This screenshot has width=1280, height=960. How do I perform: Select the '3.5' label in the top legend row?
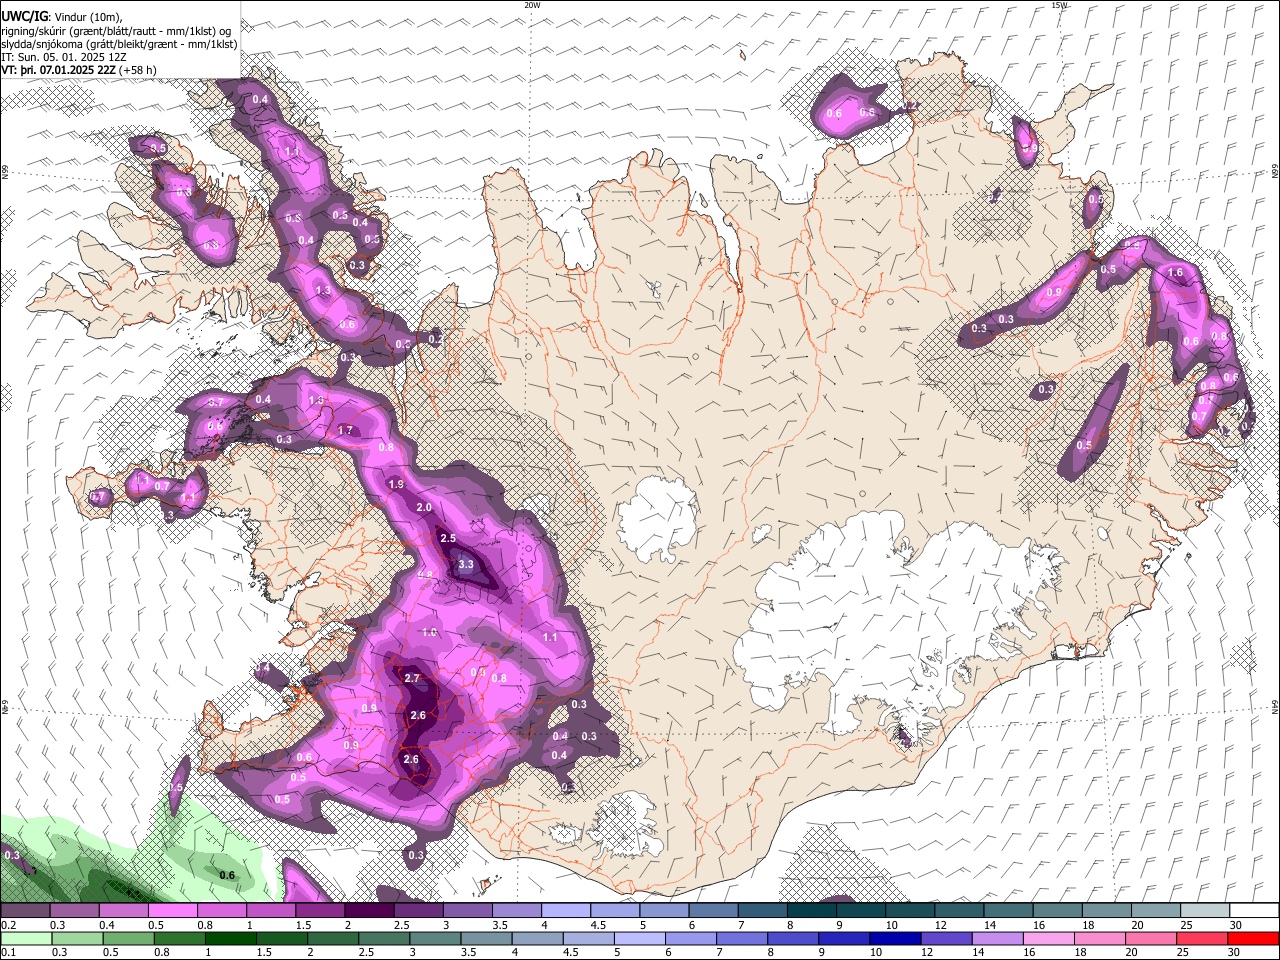pyautogui.click(x=499, y=925)
